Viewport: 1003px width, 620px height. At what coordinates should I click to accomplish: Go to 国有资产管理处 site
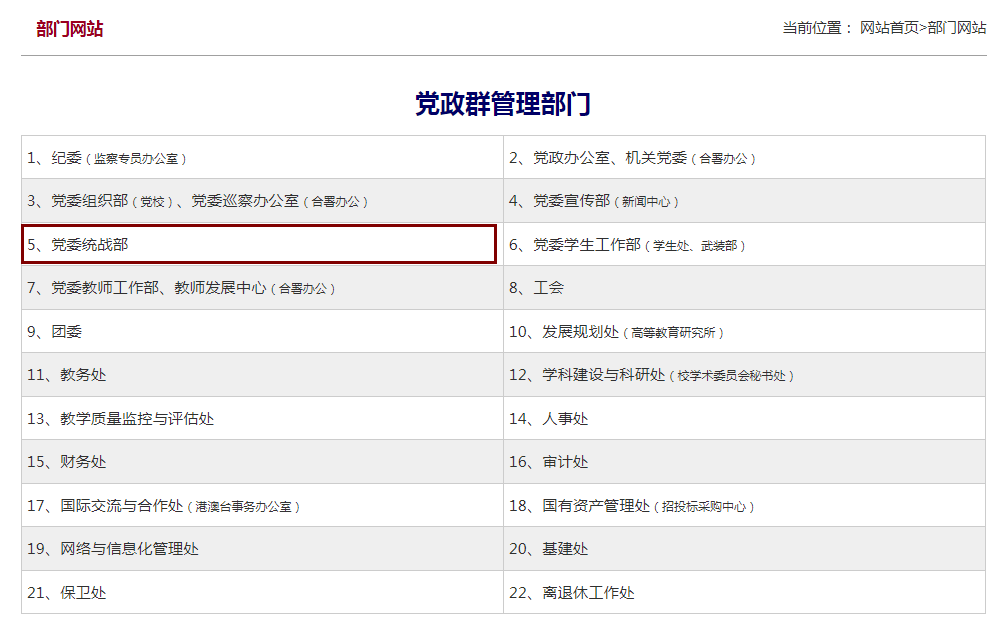(596, 506)
